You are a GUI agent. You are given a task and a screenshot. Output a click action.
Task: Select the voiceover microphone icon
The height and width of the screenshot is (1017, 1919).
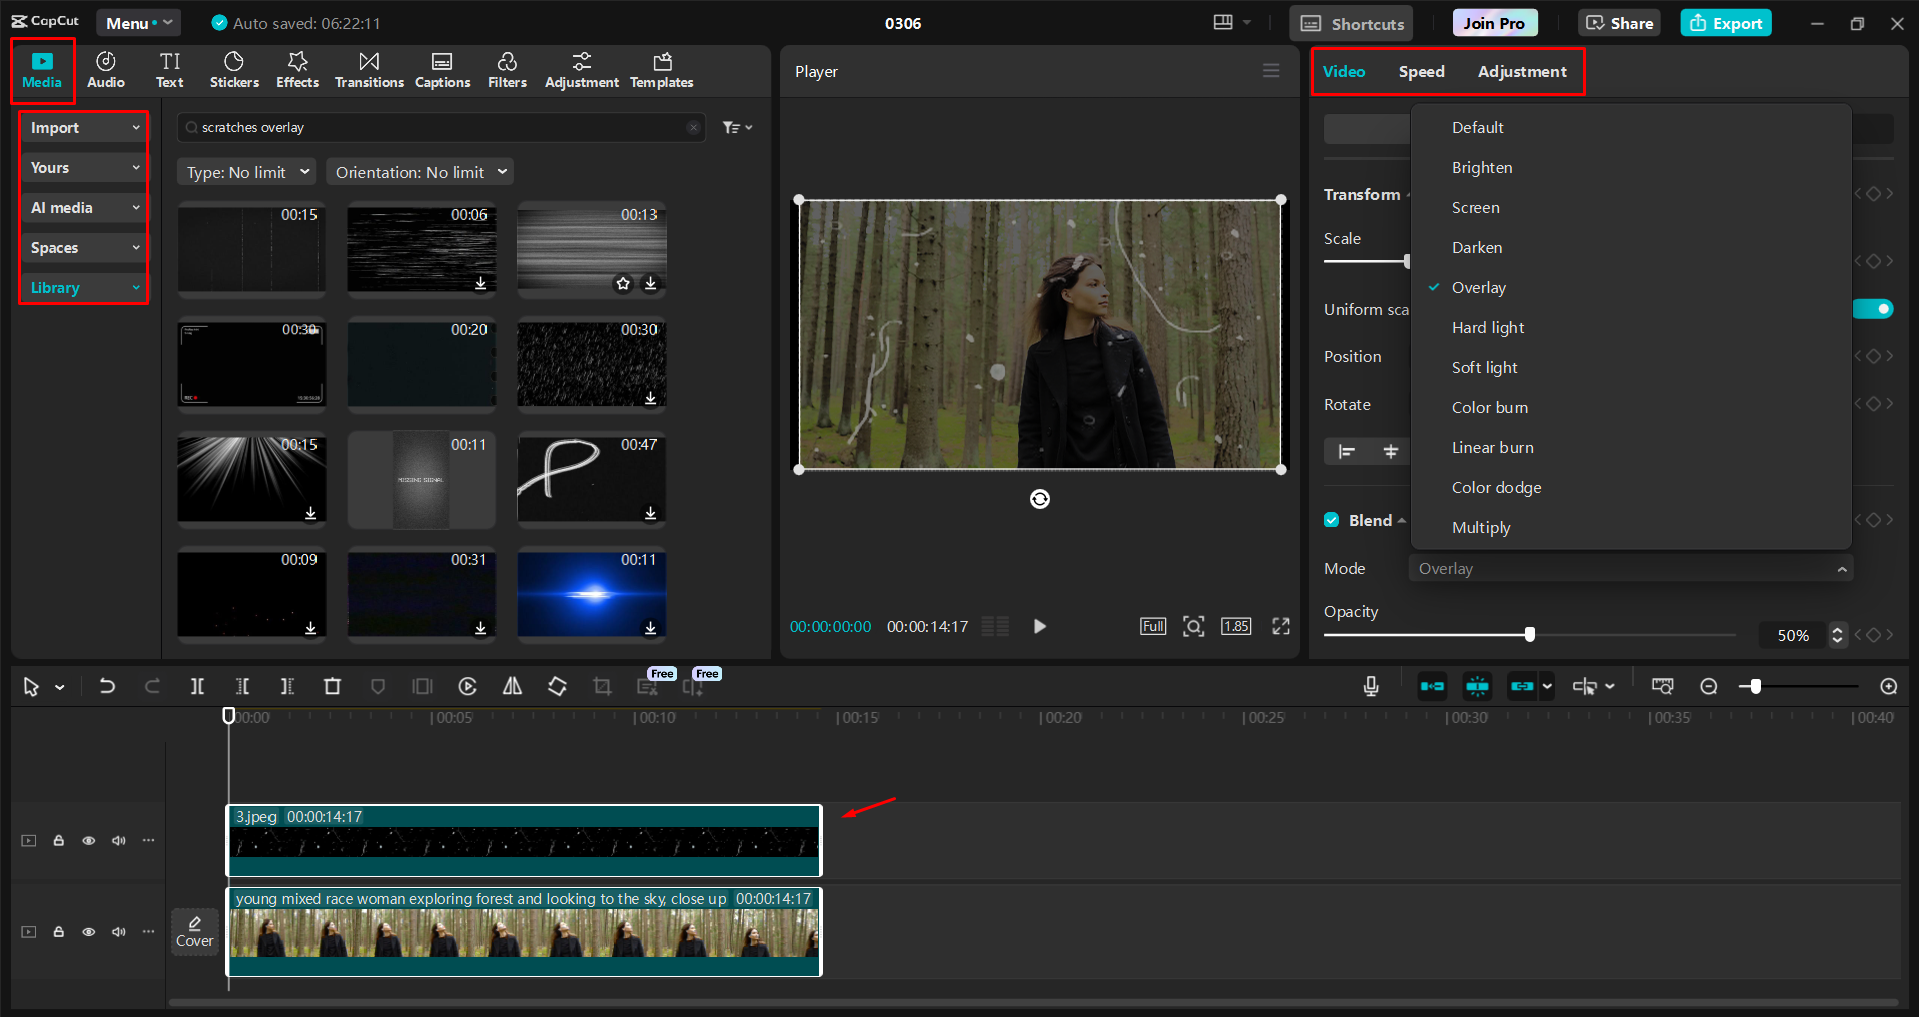(x=1370, y=686)
